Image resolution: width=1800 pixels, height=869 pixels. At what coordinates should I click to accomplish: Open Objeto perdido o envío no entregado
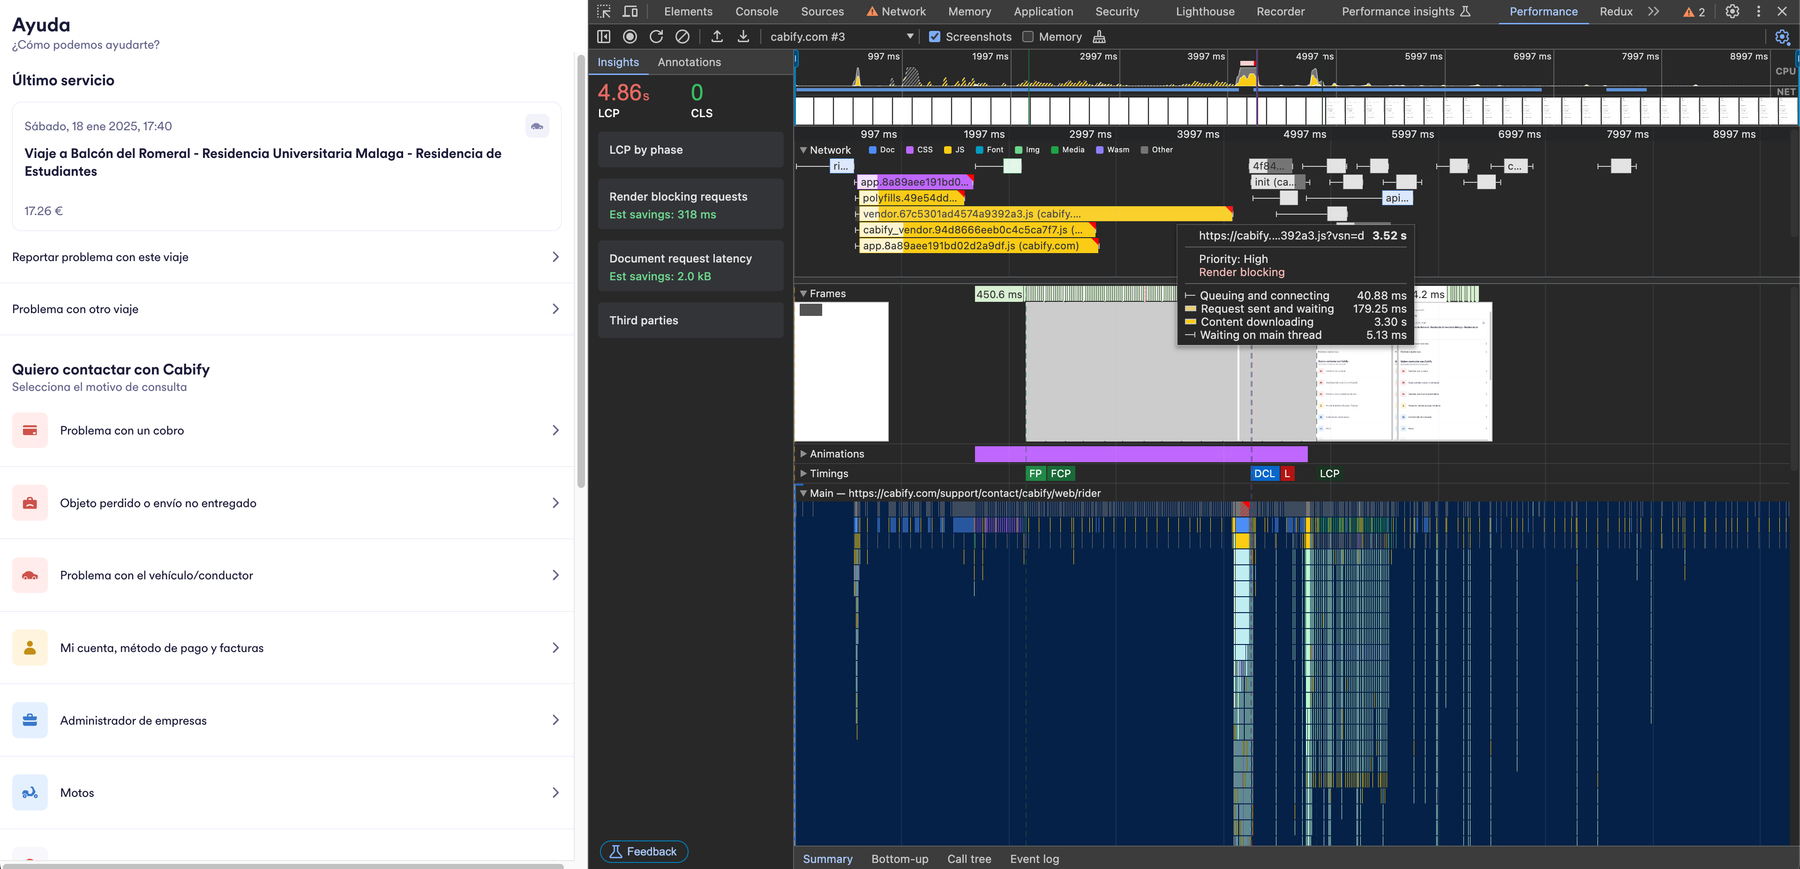(286, 503)
